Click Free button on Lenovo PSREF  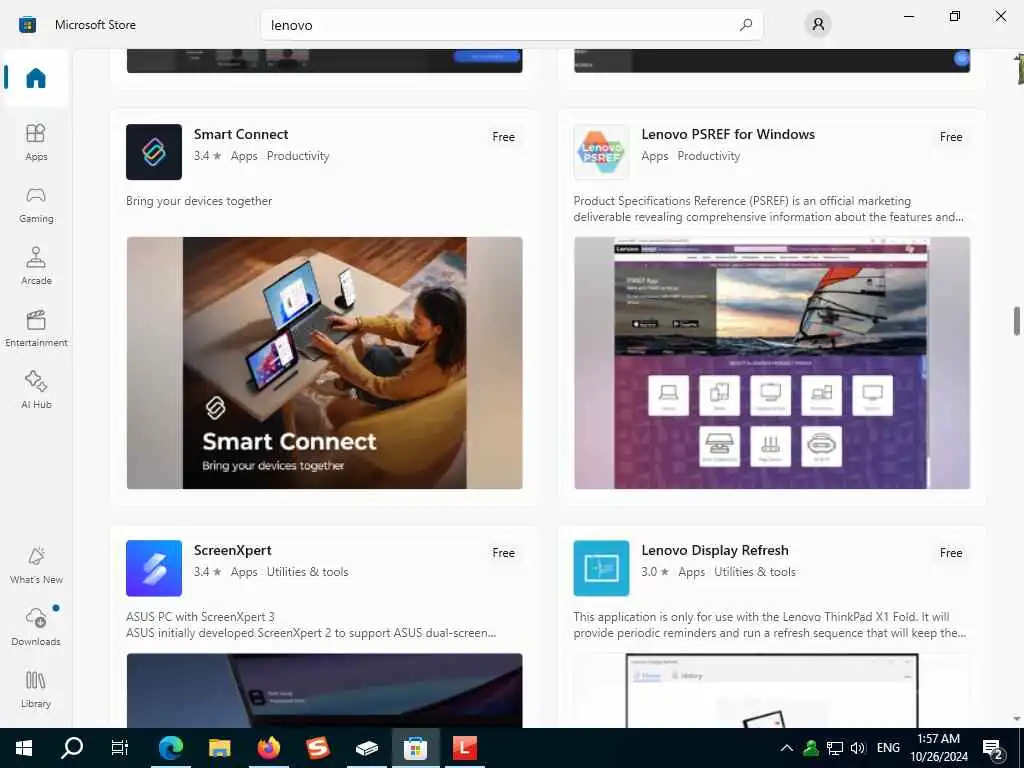coord(951,136)
